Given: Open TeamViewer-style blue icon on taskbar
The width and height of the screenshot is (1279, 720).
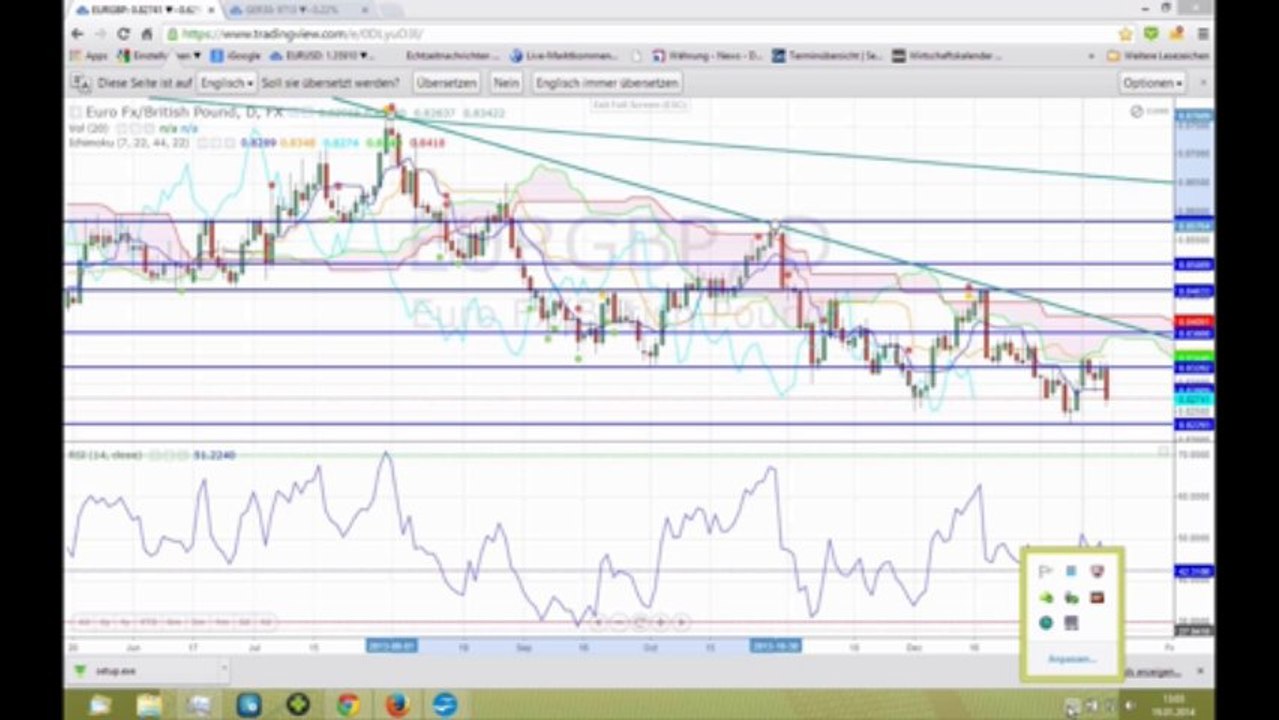Looking at the screenshot, I should point(445,705).
